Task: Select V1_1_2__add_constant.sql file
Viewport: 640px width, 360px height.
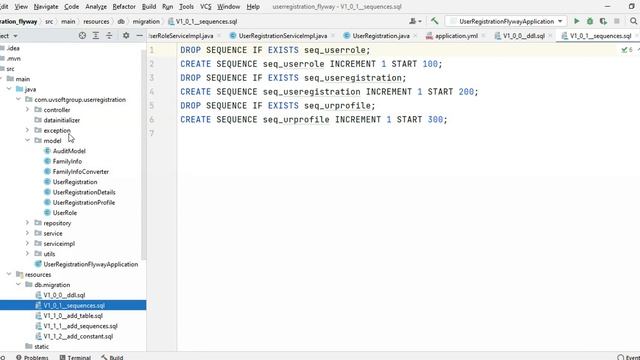Action: 78,336
